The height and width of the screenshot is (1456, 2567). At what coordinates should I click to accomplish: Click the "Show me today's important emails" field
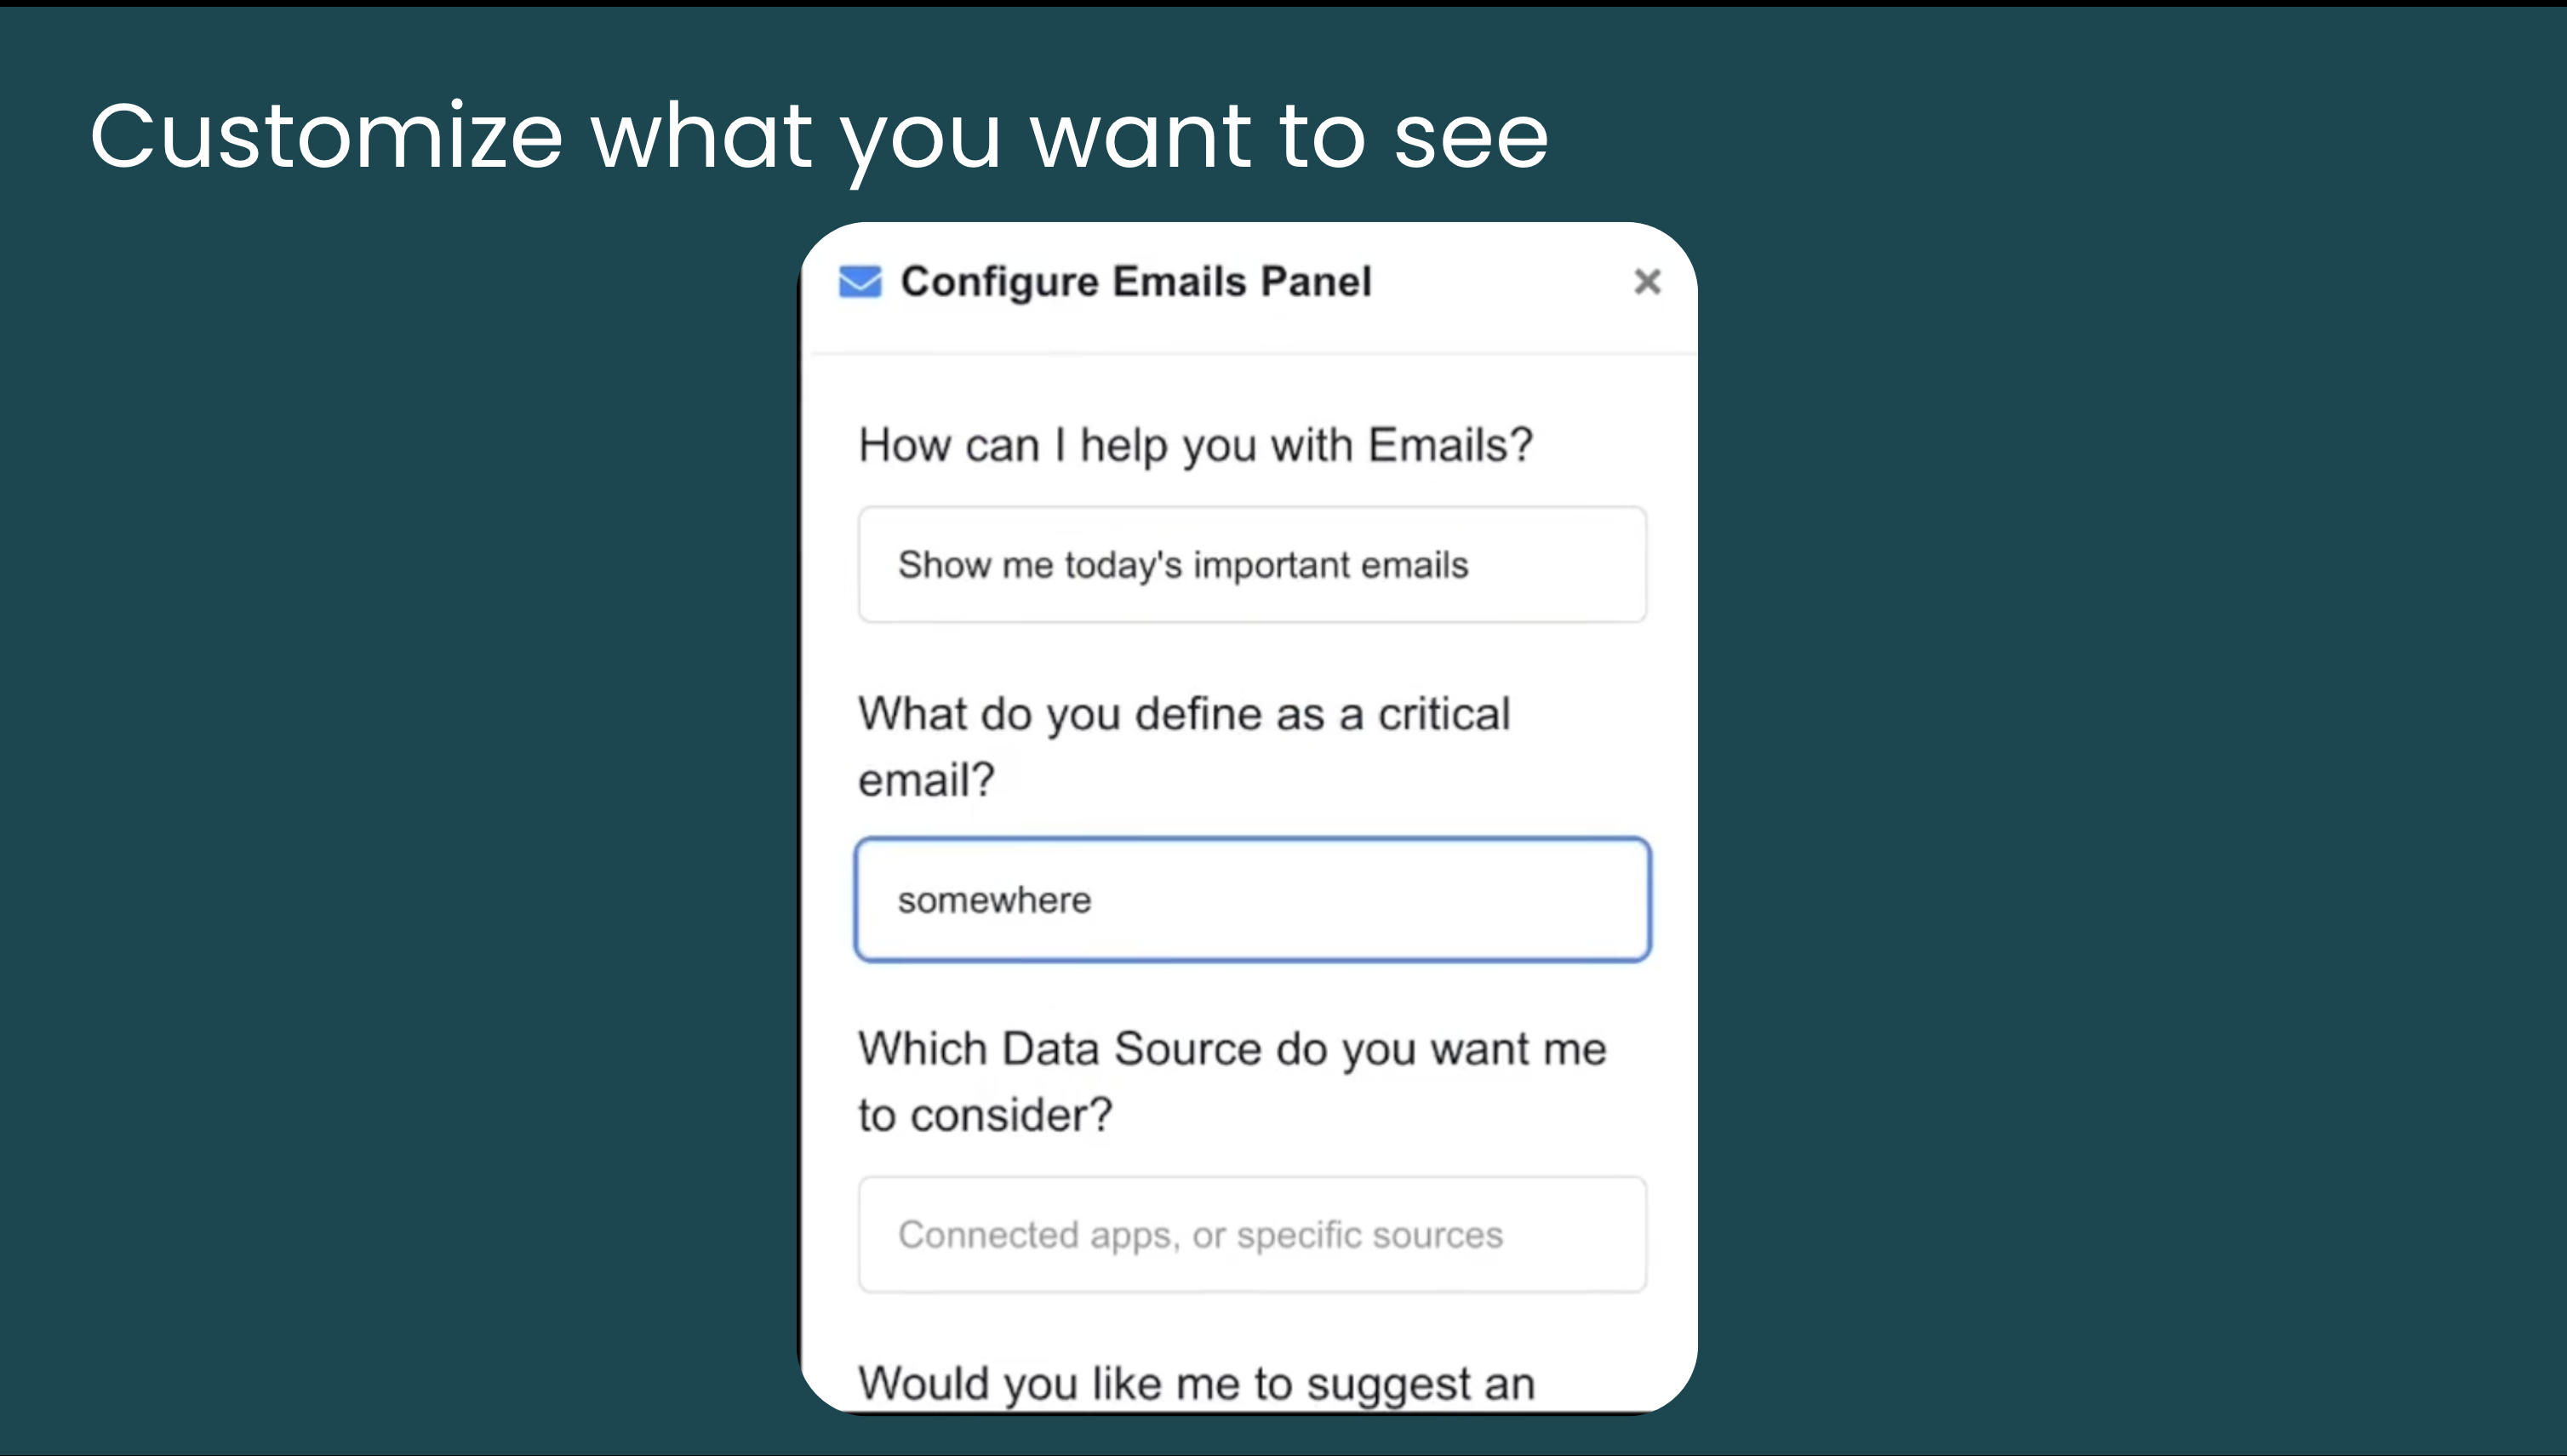[x=1252, y=565]
